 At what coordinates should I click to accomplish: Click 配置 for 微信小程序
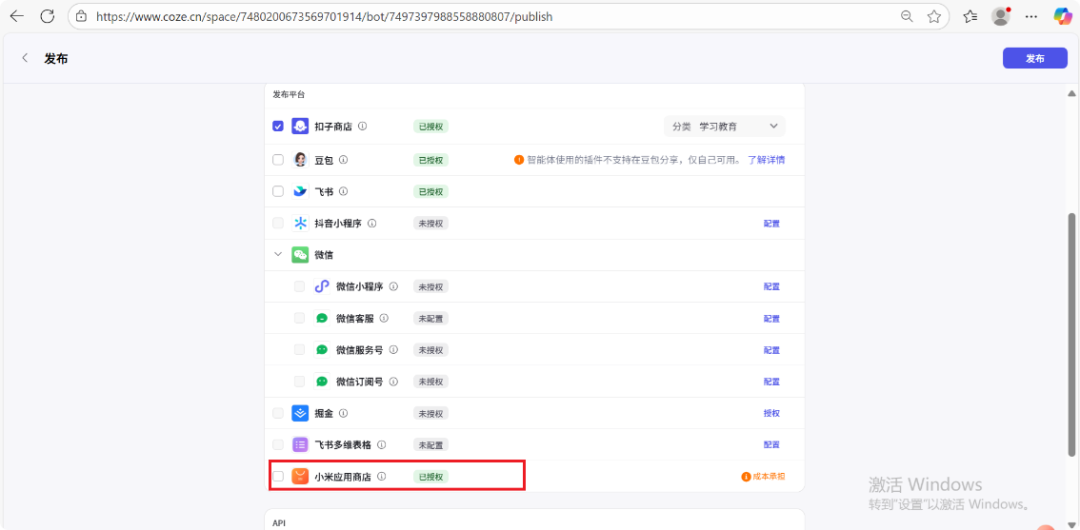click(x=771, y=287)
